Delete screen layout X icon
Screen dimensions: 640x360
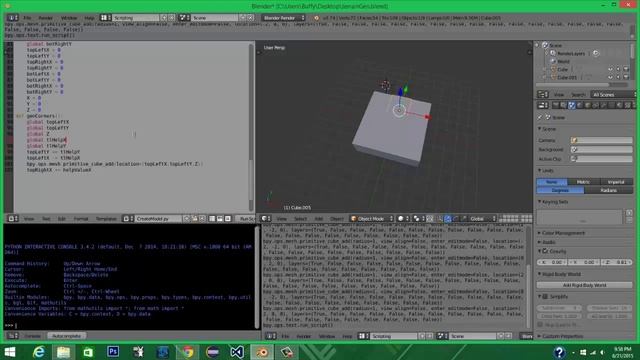point(171,18)
